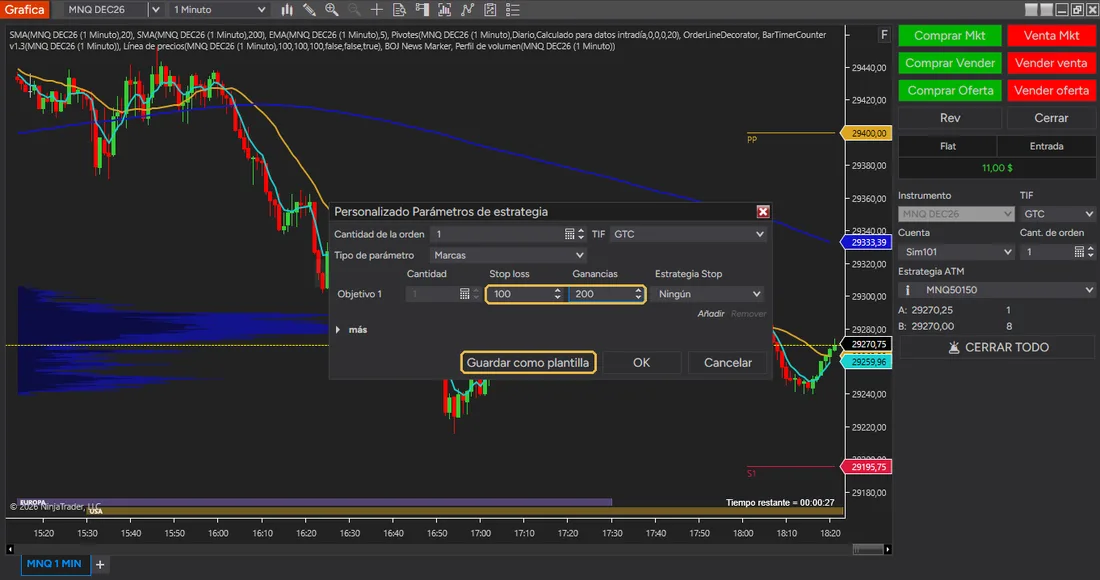This screenshot has width=1100, height=580.
Task: Open calculator icon beside Cant. de orden
Action: pyautogui.click(x=1079, y=252)
